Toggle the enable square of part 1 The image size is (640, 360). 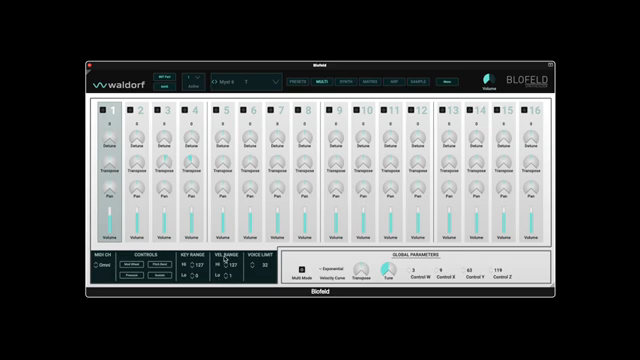pos(103,110)
